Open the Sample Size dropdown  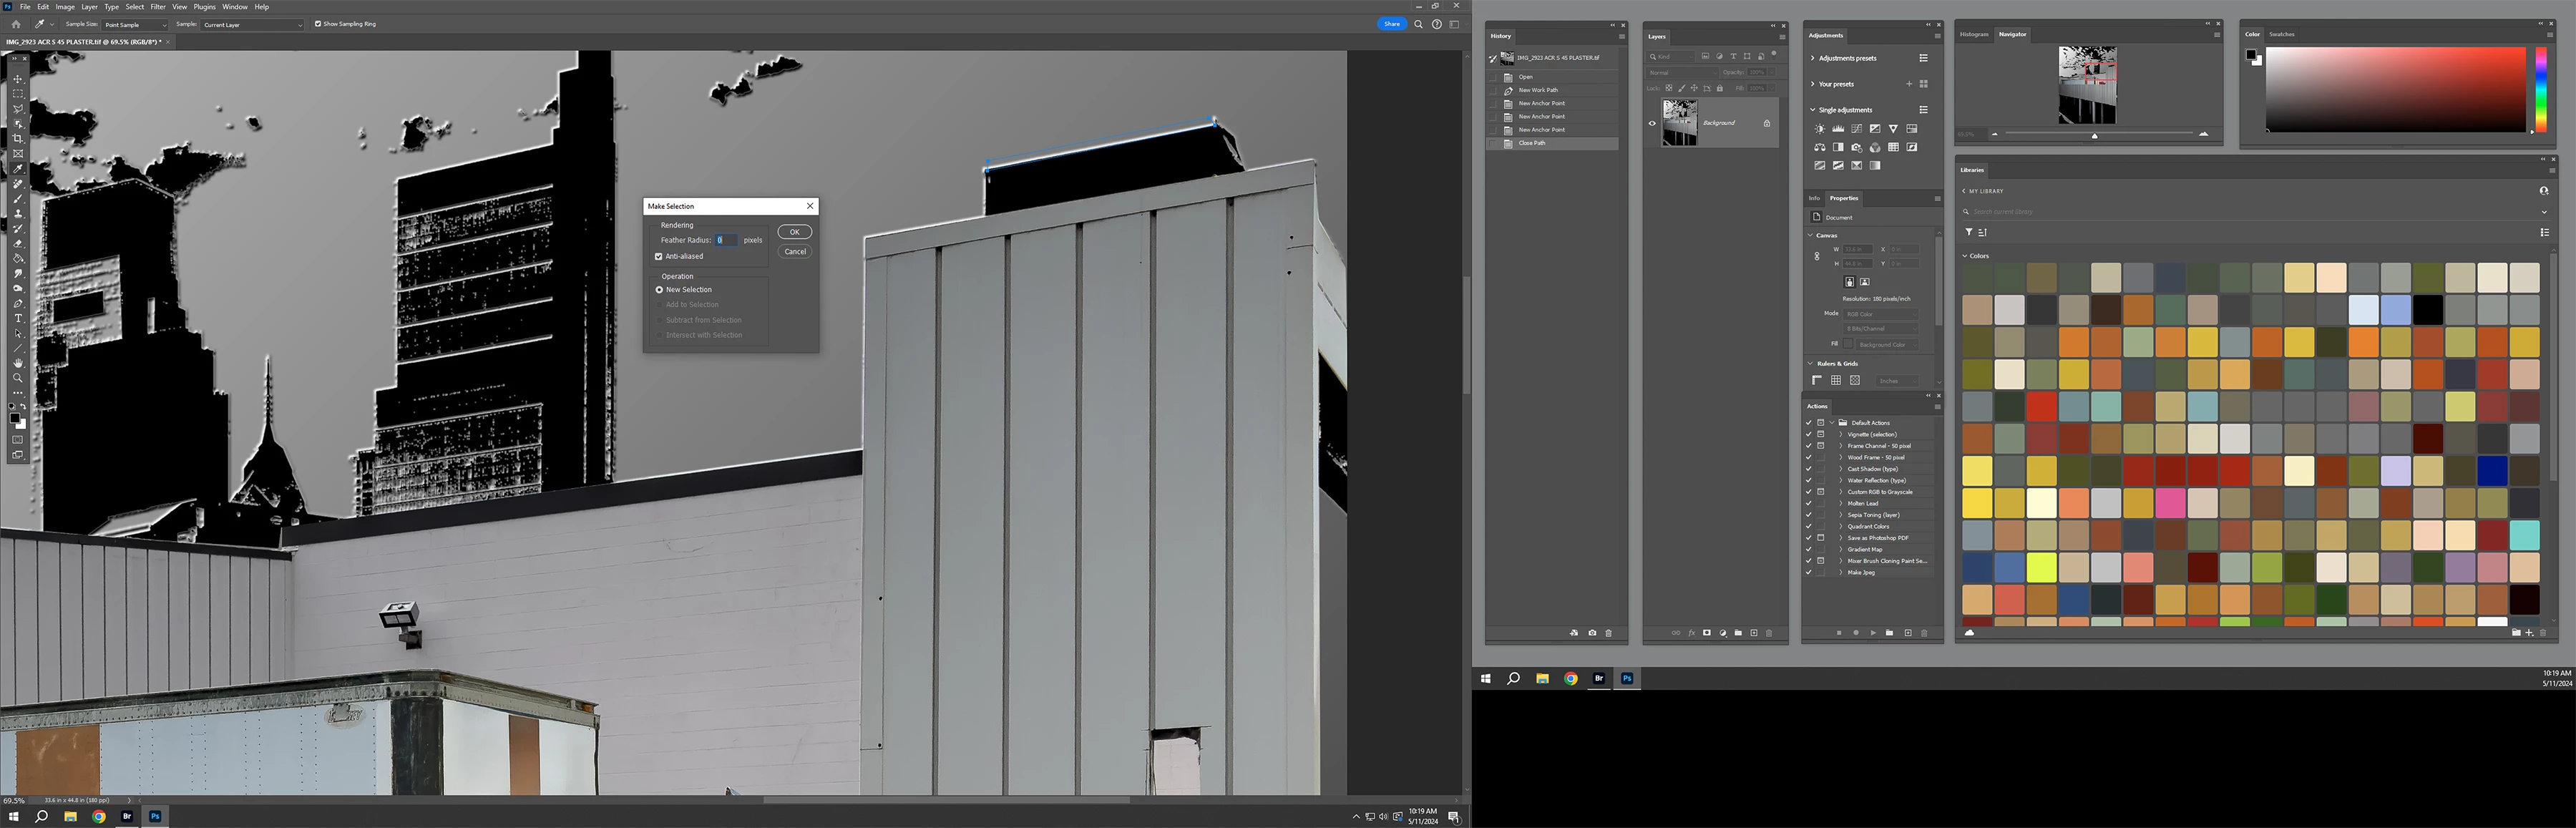click(135, 24)
